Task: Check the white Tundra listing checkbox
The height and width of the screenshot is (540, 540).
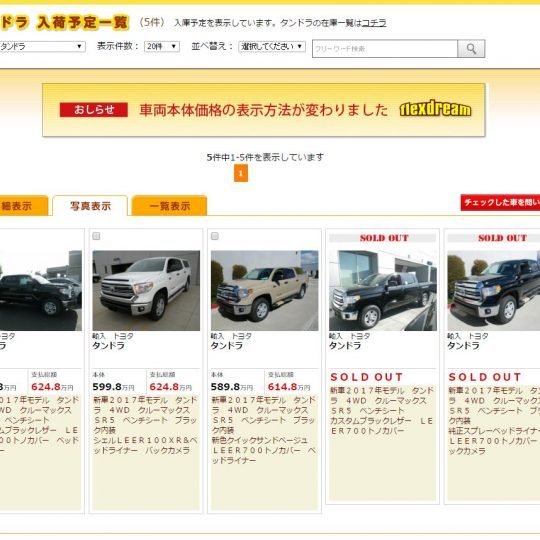Action: pyautogui.click(x=96, y=236)
